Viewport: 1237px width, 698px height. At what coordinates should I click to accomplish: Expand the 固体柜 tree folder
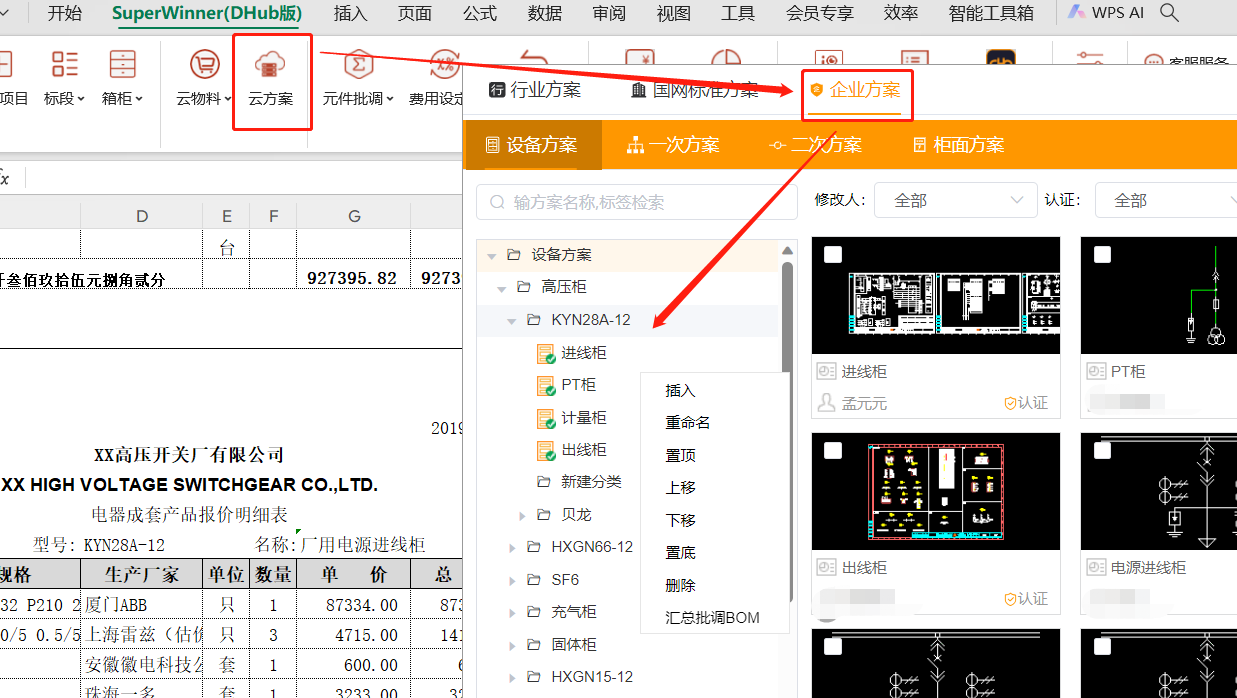(511, 645)
